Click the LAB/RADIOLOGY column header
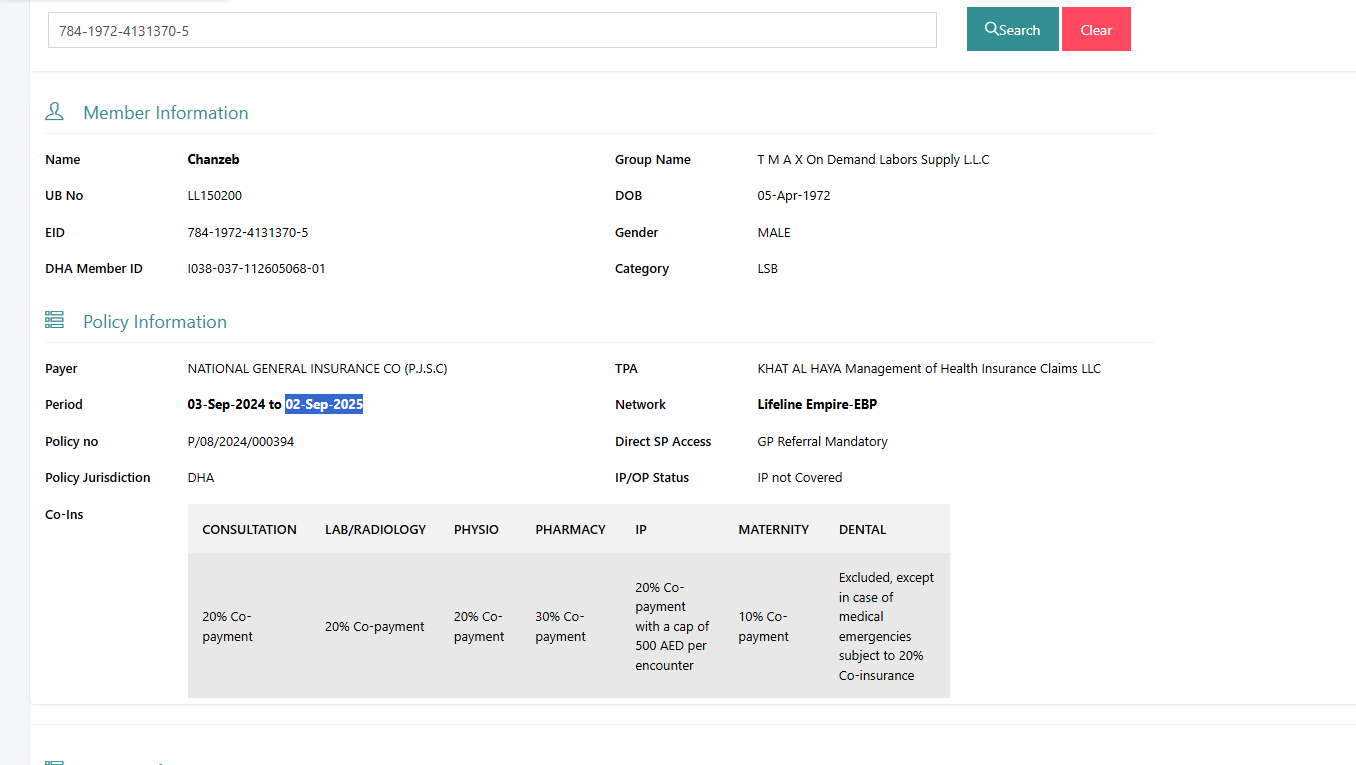The width and height of the screenshot is (1356, 765). coord(375,530)
